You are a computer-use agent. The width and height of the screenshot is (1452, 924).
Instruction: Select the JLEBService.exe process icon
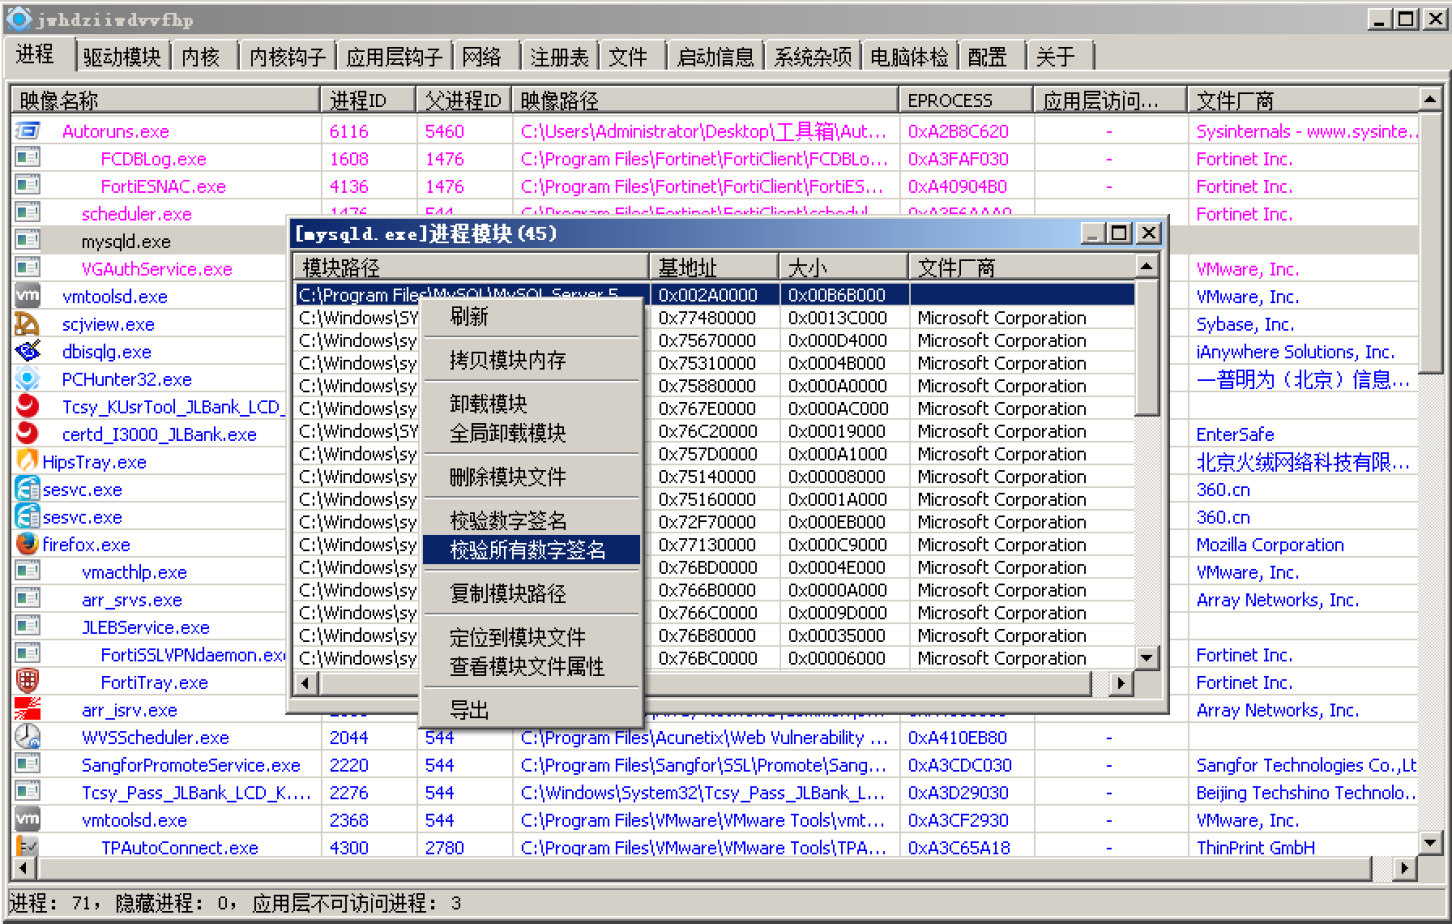[x=27, y=627]
